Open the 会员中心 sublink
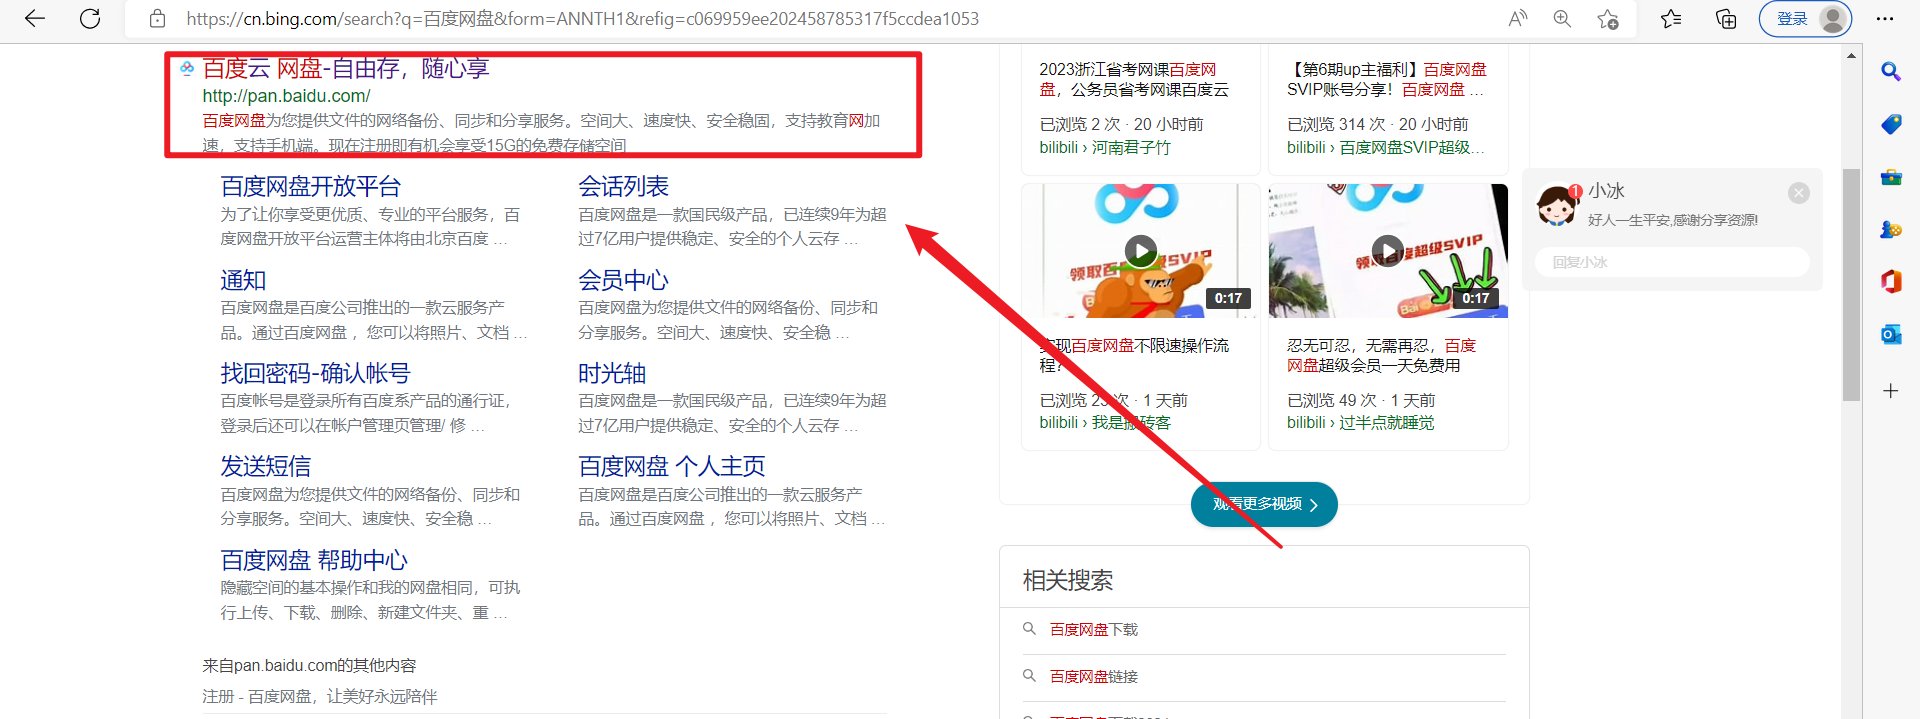1920x719 pixels. pyautogui.click(x=623, y=280)
